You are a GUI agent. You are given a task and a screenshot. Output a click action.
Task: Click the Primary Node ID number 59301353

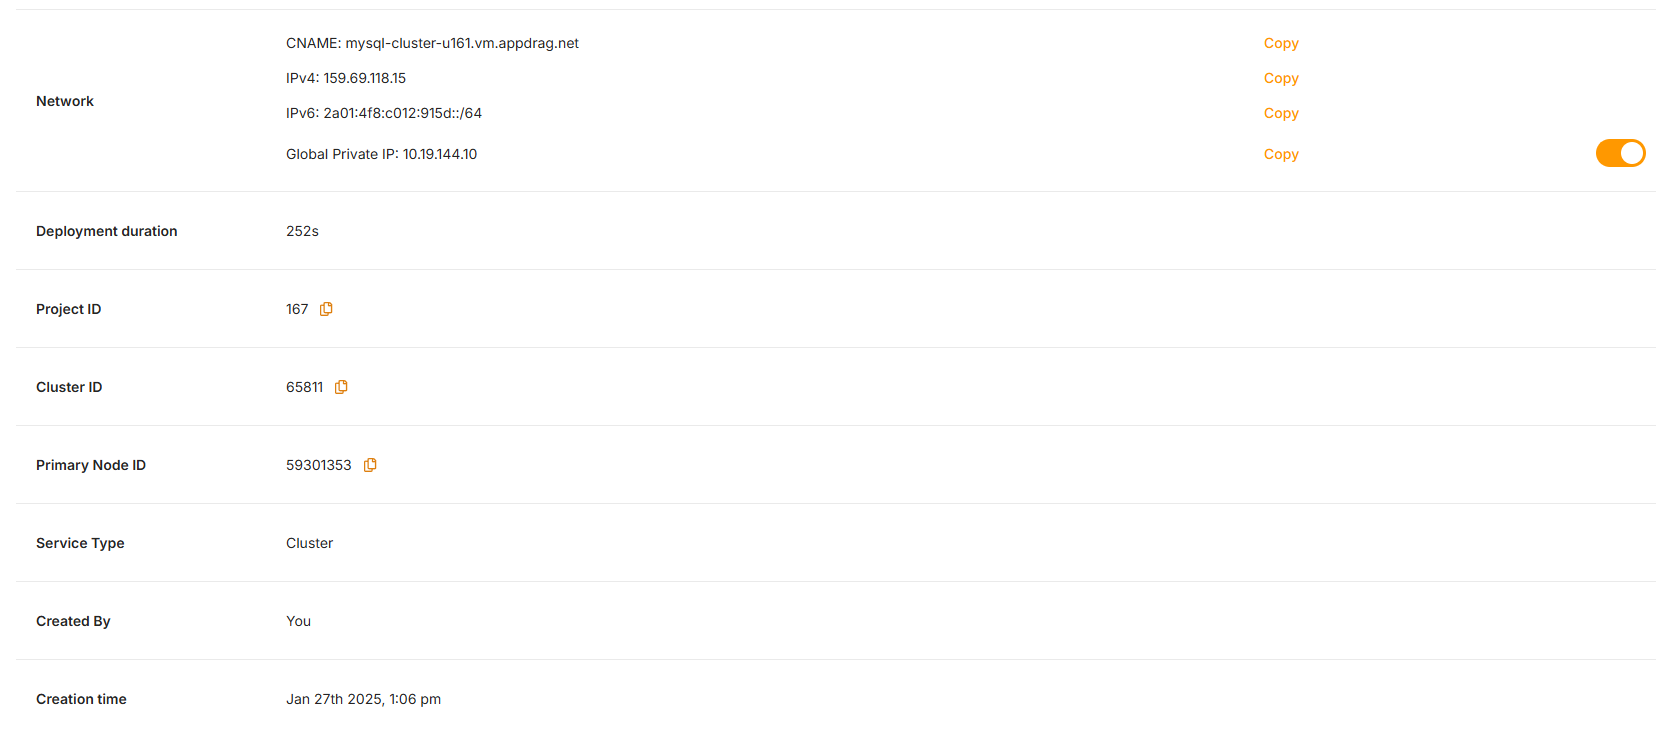click(x=318, y=465)
